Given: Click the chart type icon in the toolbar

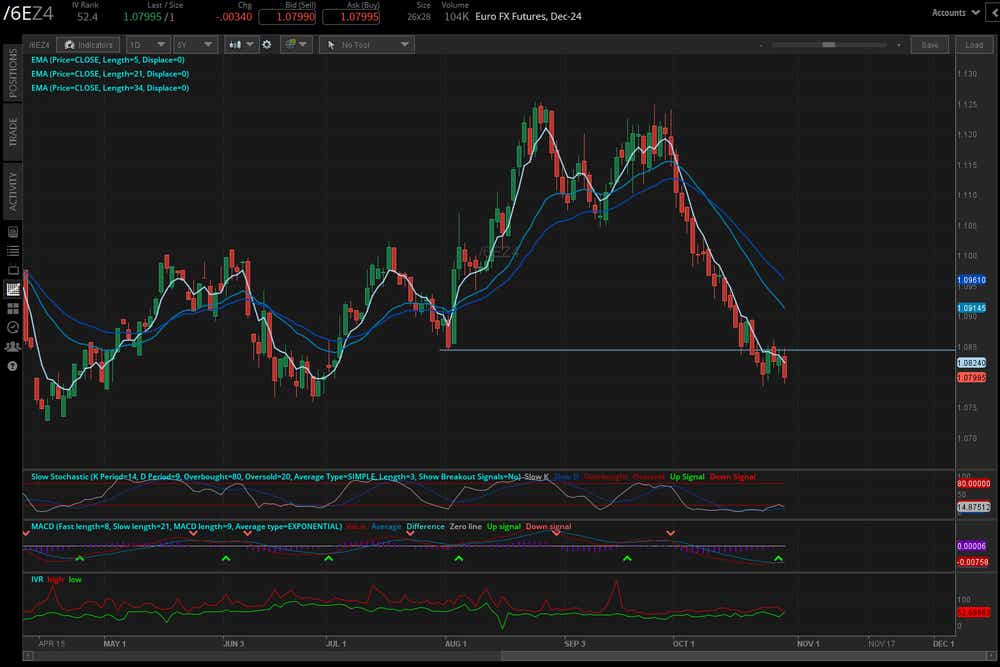Looking at the screenshot, I should point(236,44).
